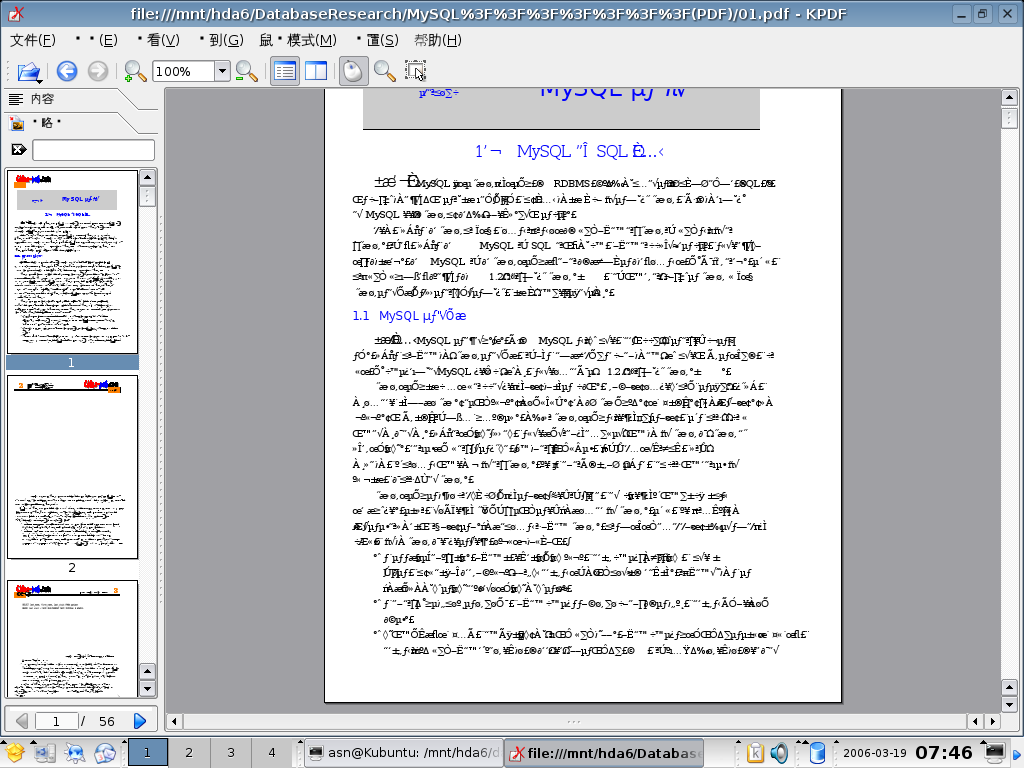Zoom out with the magnifier minus icon
Screen dimensions: 1024x768
(247, 71)
